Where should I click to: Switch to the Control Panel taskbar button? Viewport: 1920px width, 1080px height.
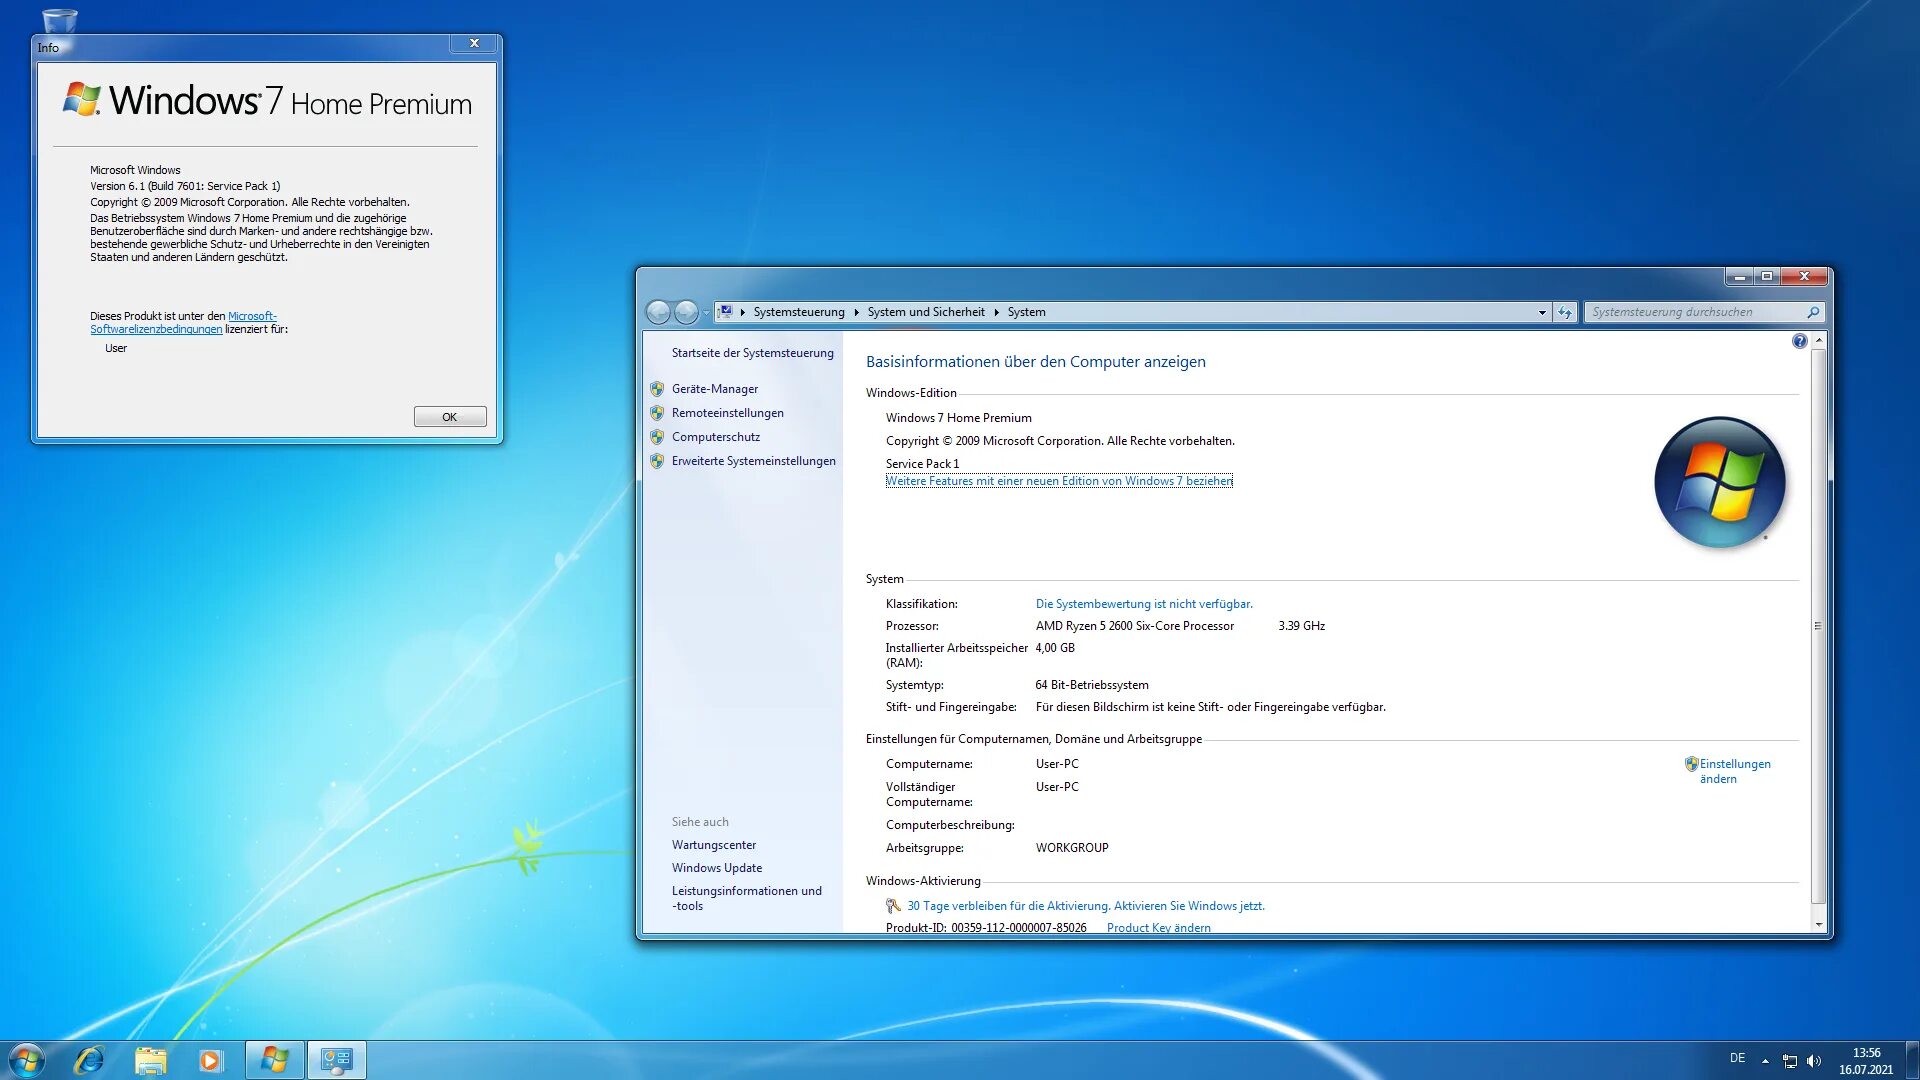(x=337, y=1060)
